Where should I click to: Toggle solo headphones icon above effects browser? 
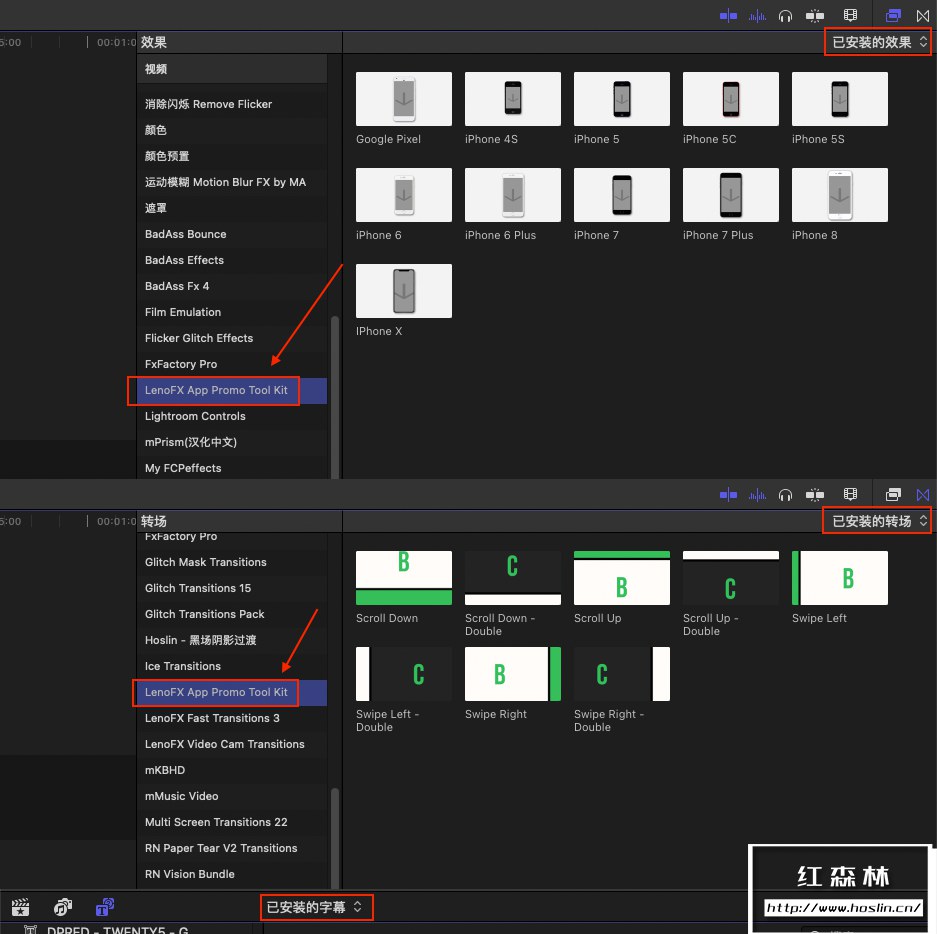(x=785, y=16)
